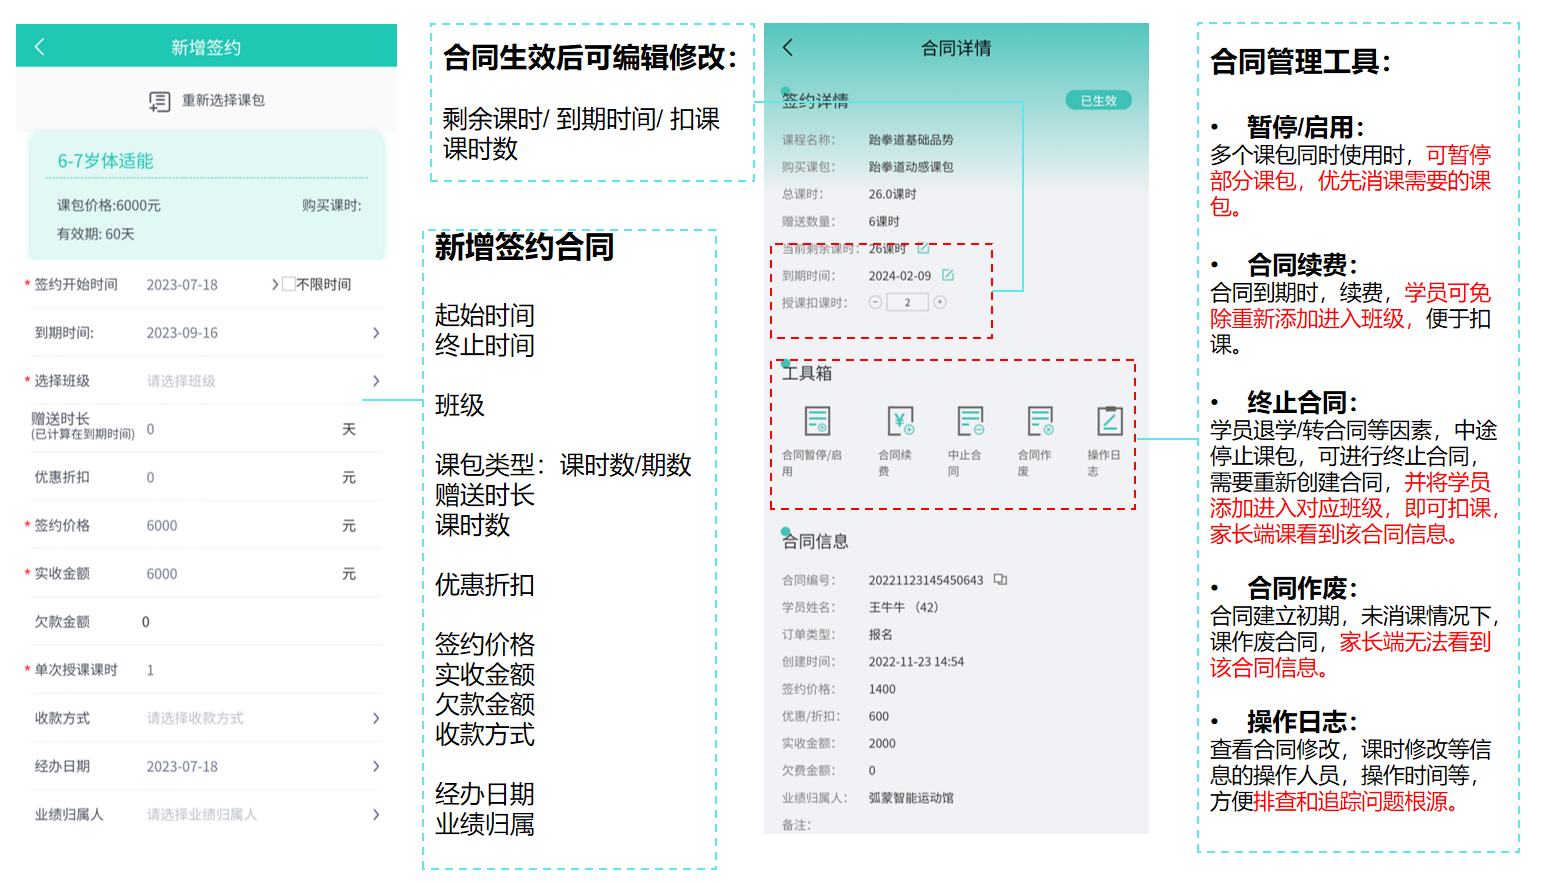Select the 中止合同 tool
This screenshot has width=1547, height=884.
click(x=970, y=421)
